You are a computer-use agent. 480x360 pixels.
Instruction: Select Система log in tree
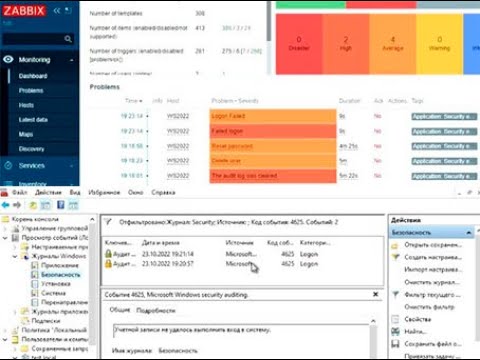(x=53, y=293)
